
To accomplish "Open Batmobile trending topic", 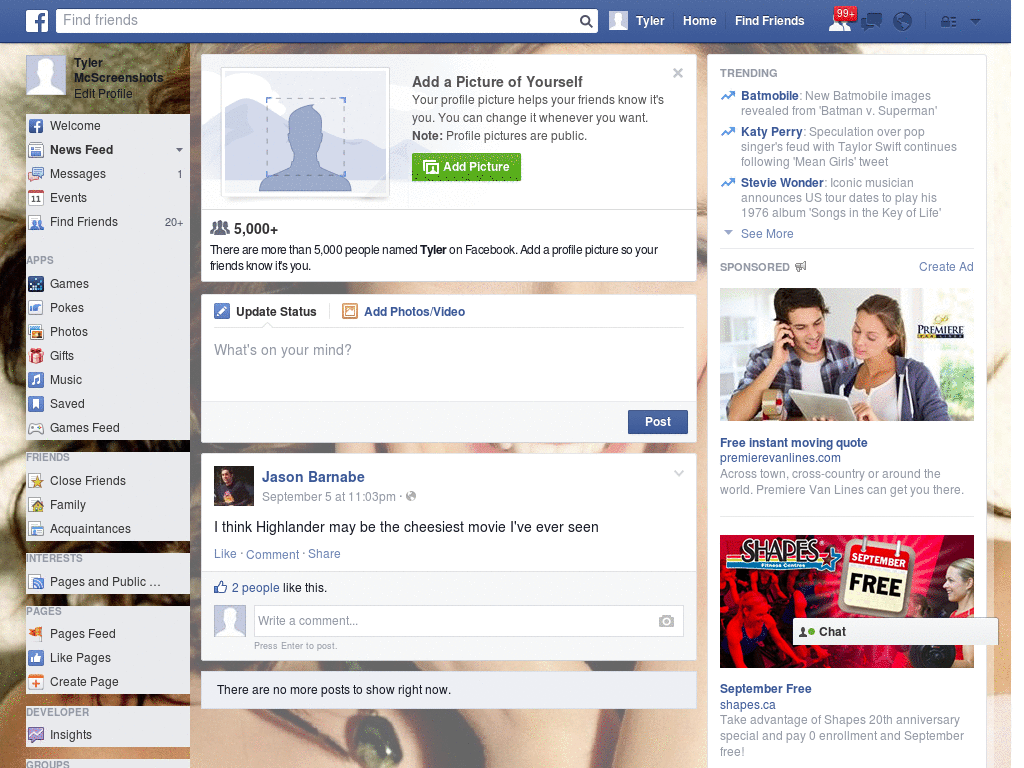I will (769, 95).
